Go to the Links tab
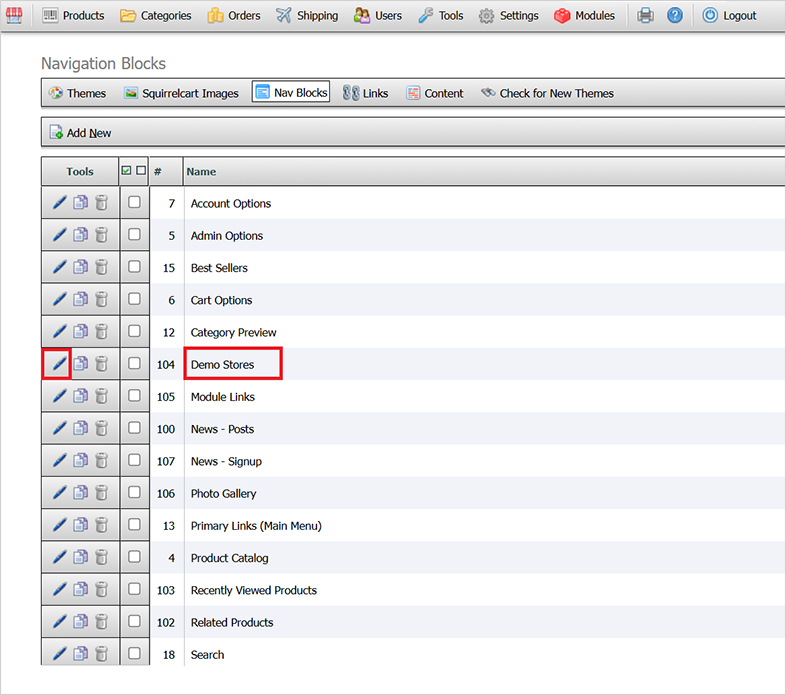The width and height of the screenshot is (786, 695). click(365, 93)
